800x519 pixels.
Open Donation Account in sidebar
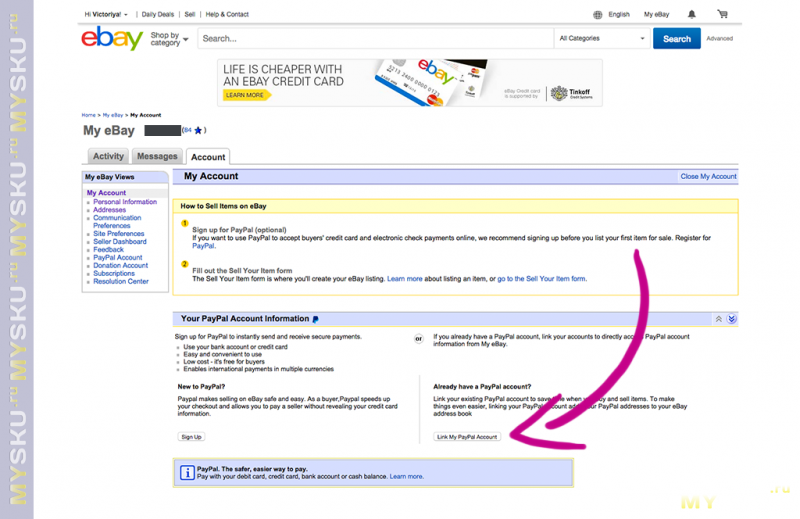[x=120, y=265]
